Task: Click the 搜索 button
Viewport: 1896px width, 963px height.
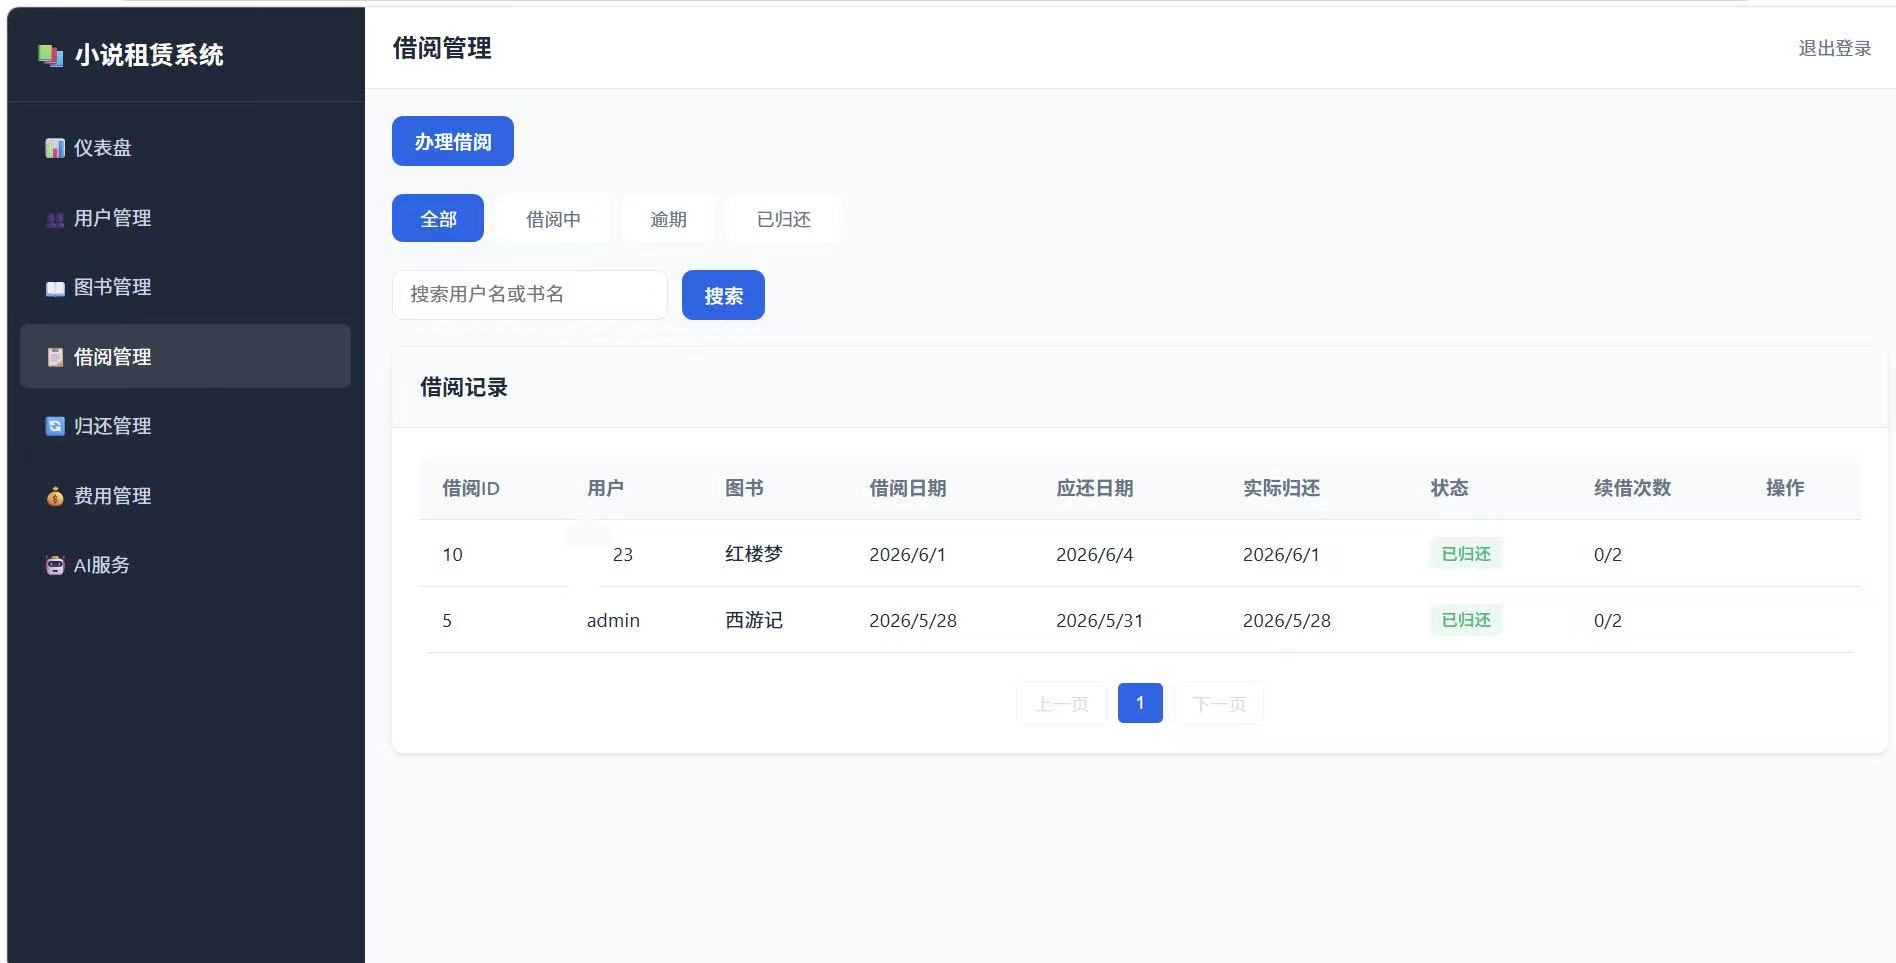Action: (723, 295)
